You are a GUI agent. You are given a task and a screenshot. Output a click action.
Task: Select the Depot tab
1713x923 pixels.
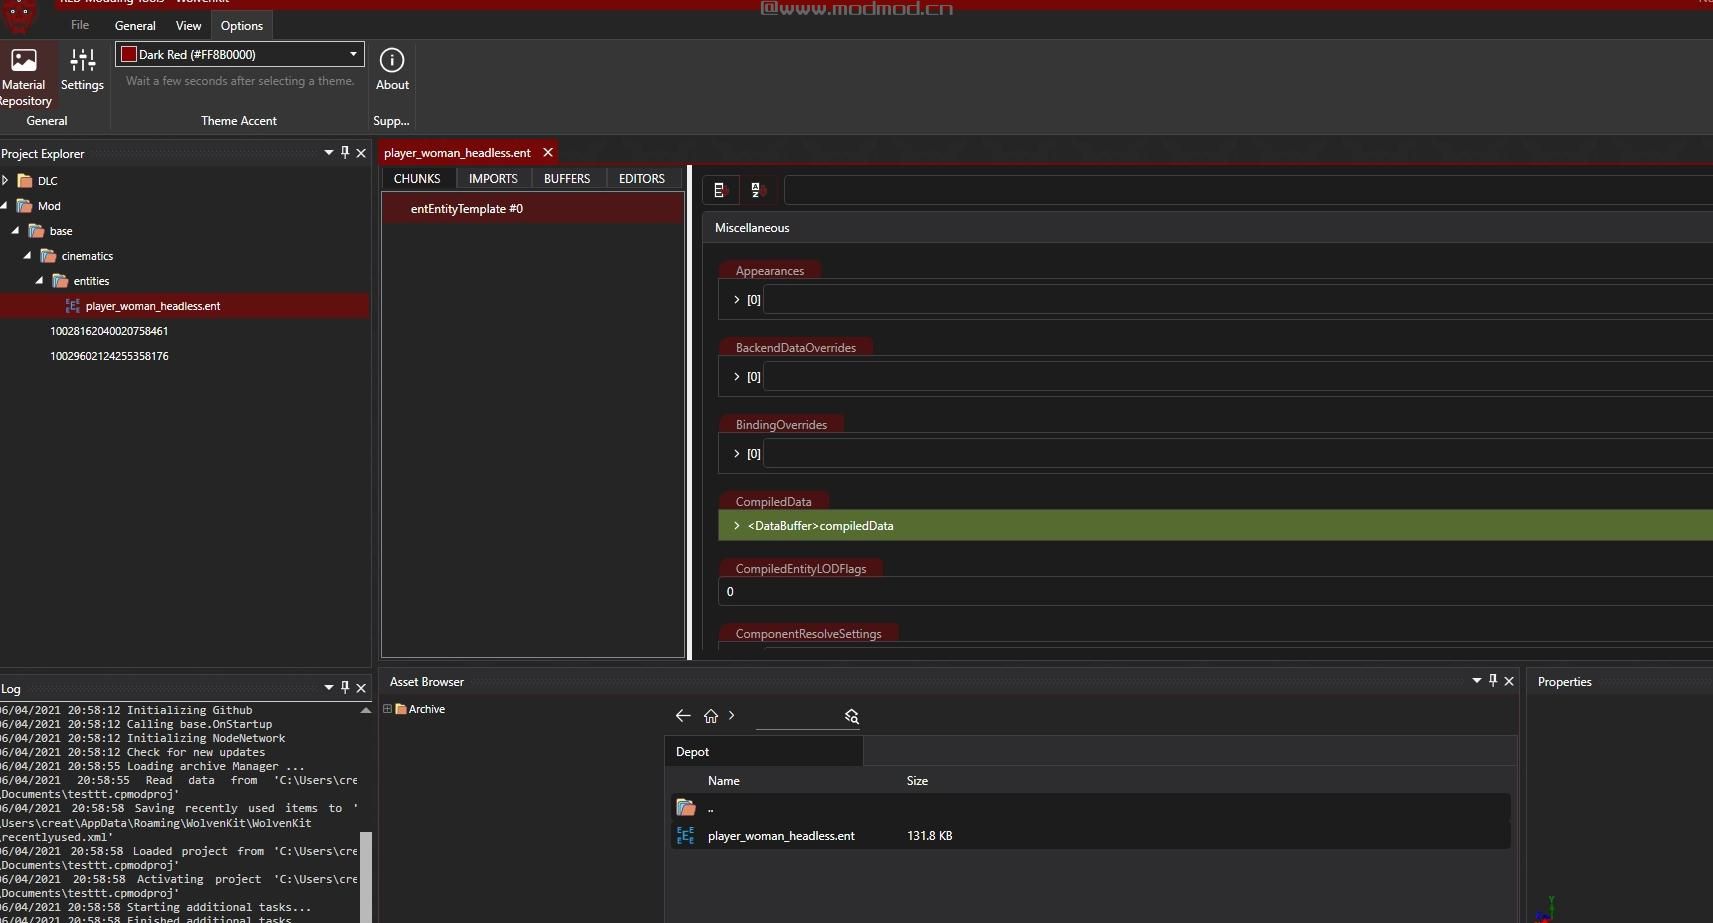coord(763,752)
